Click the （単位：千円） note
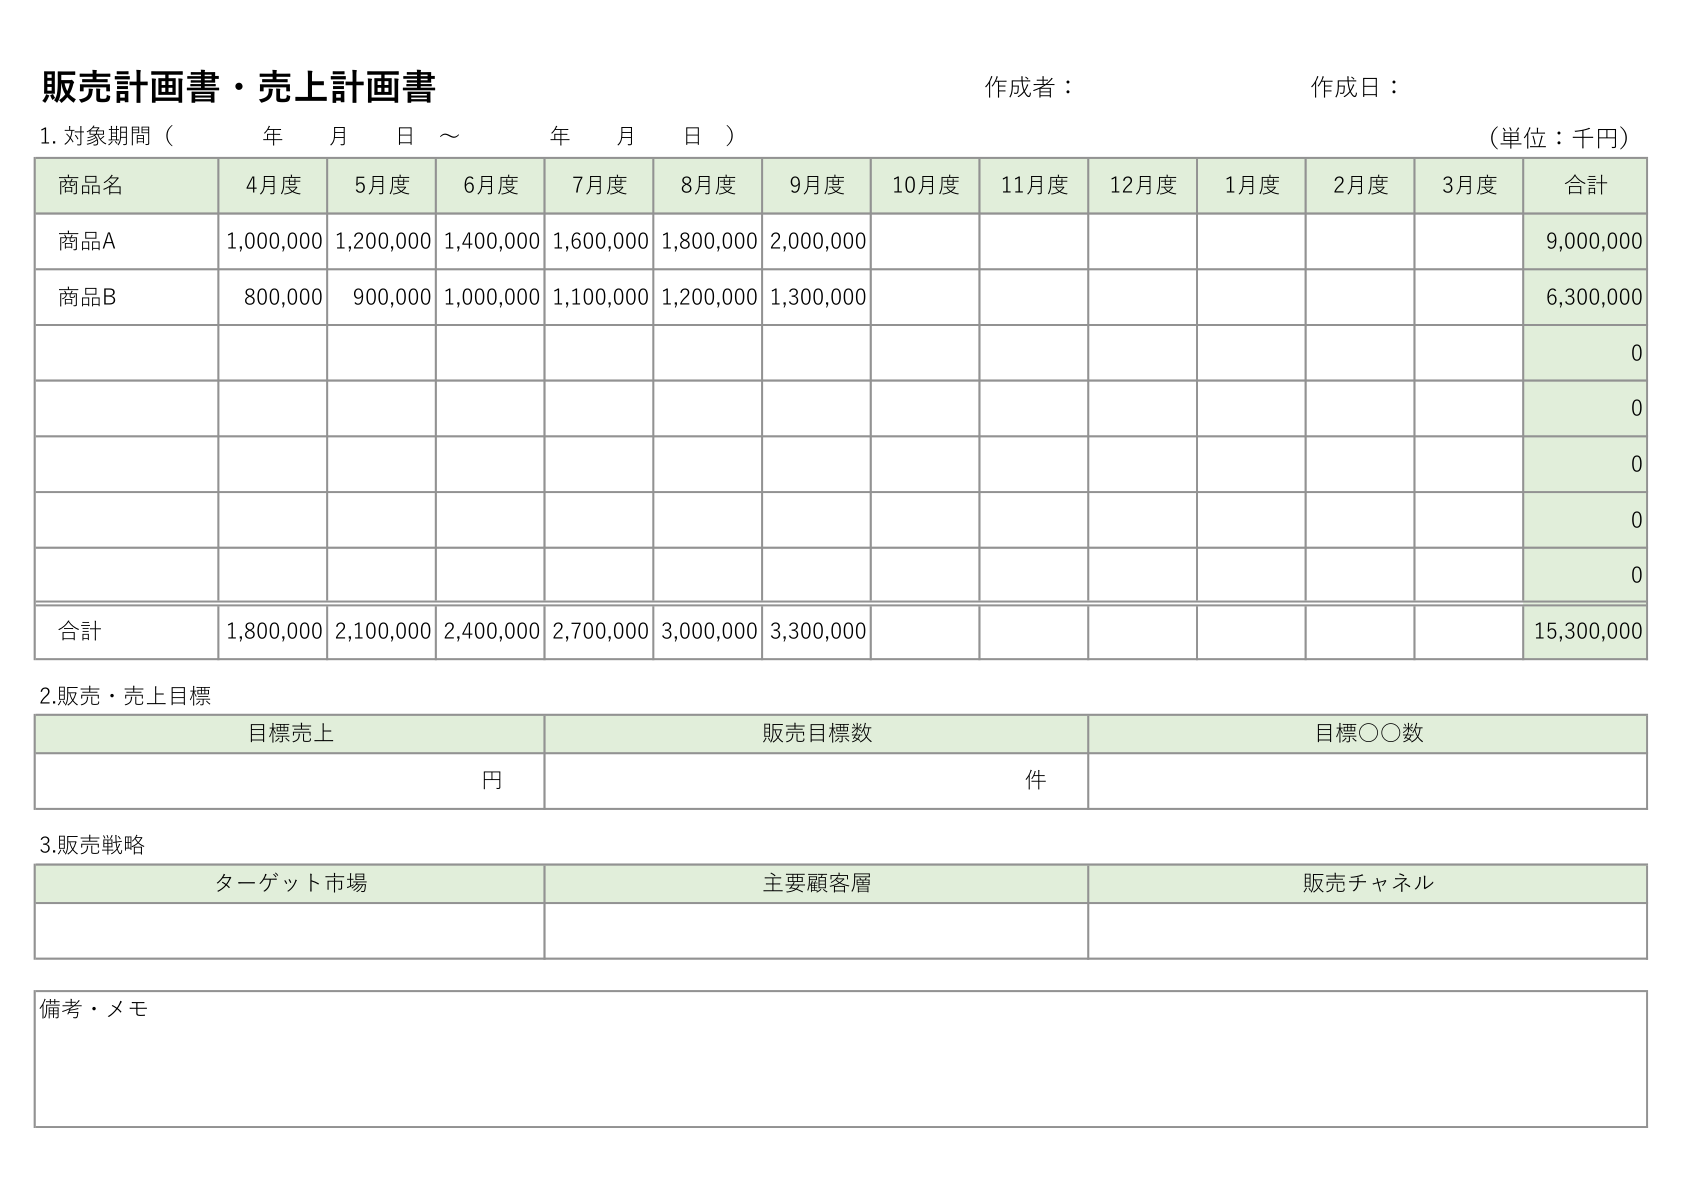 point(1558,137)
